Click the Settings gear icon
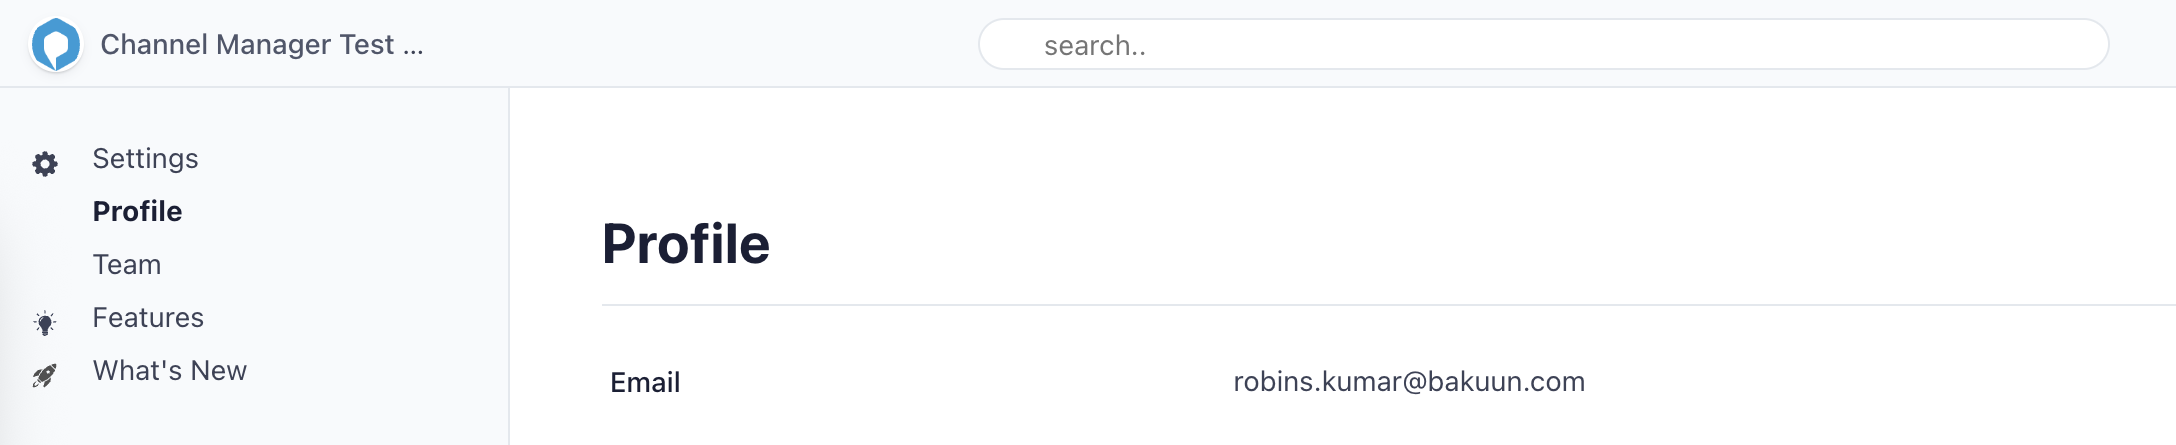Screen dimensions: 2176x445 tap(45, 164)
